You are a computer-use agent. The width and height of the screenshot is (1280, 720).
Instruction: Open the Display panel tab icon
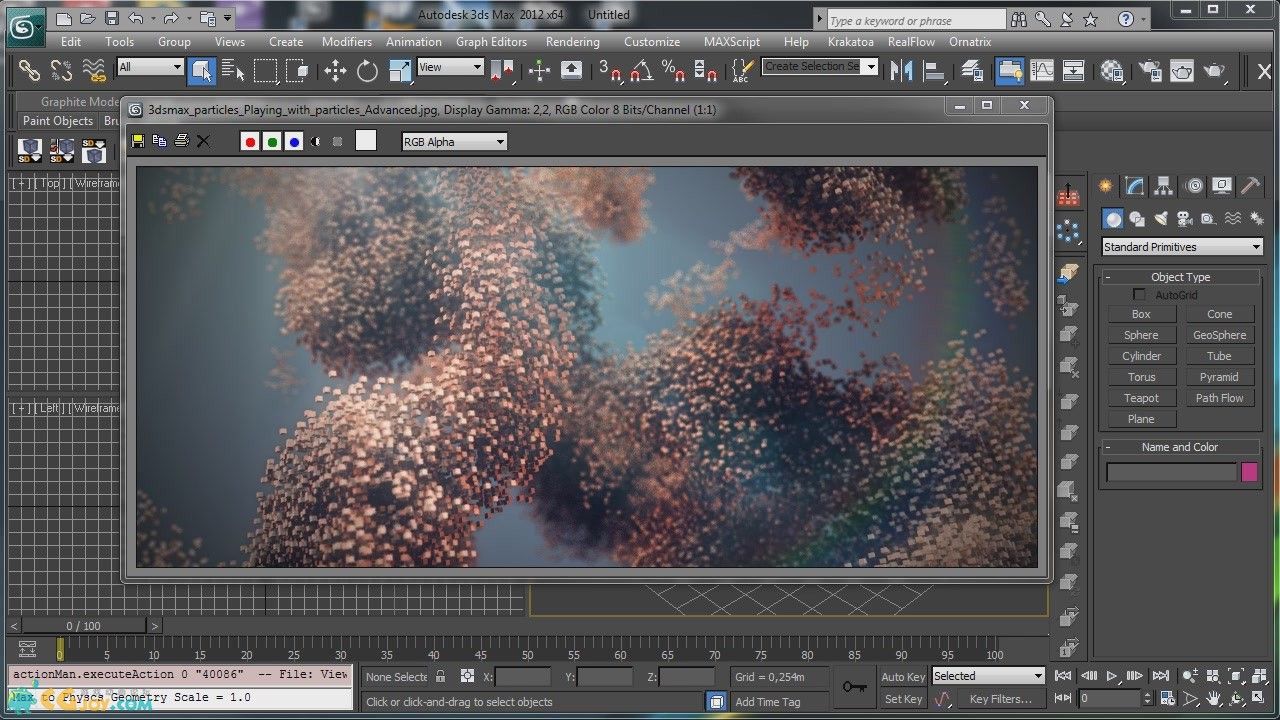pos(1222,186)
